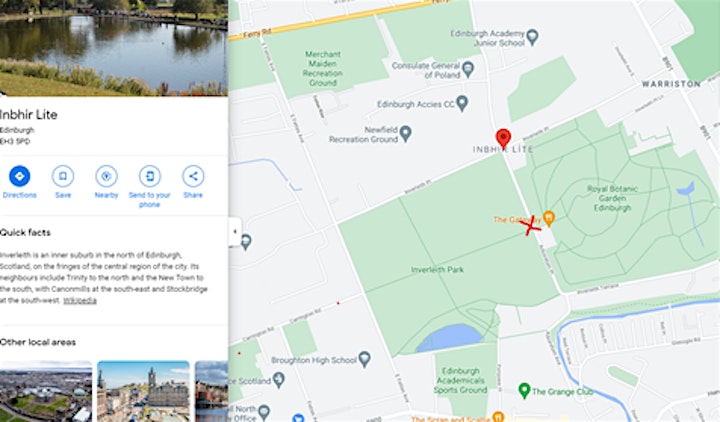Click the blue Directions icon
This screenshot has width=720, height=422.
(19, 176)
